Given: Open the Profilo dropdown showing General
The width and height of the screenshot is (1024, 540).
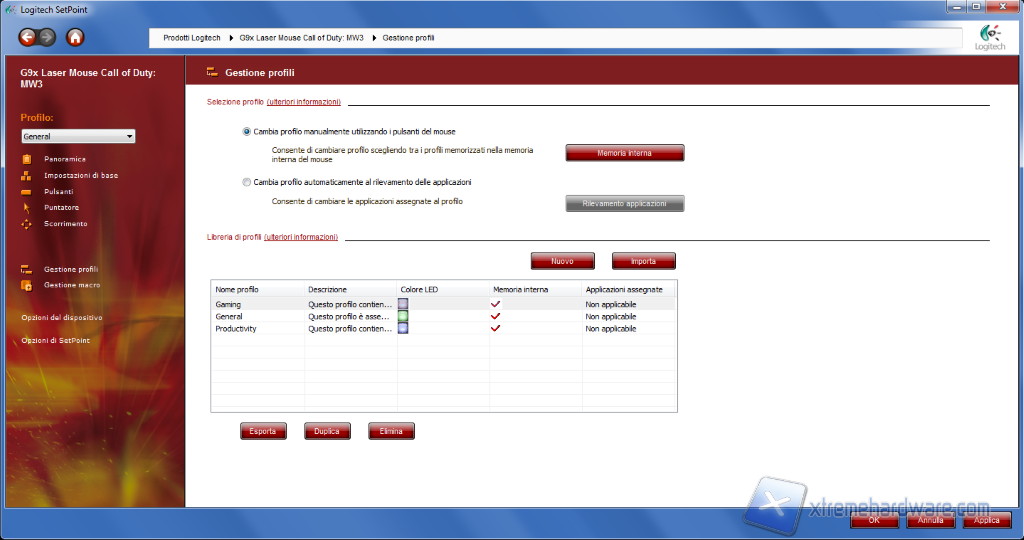Looking at the screenshot, I should [x=78, y=136].
